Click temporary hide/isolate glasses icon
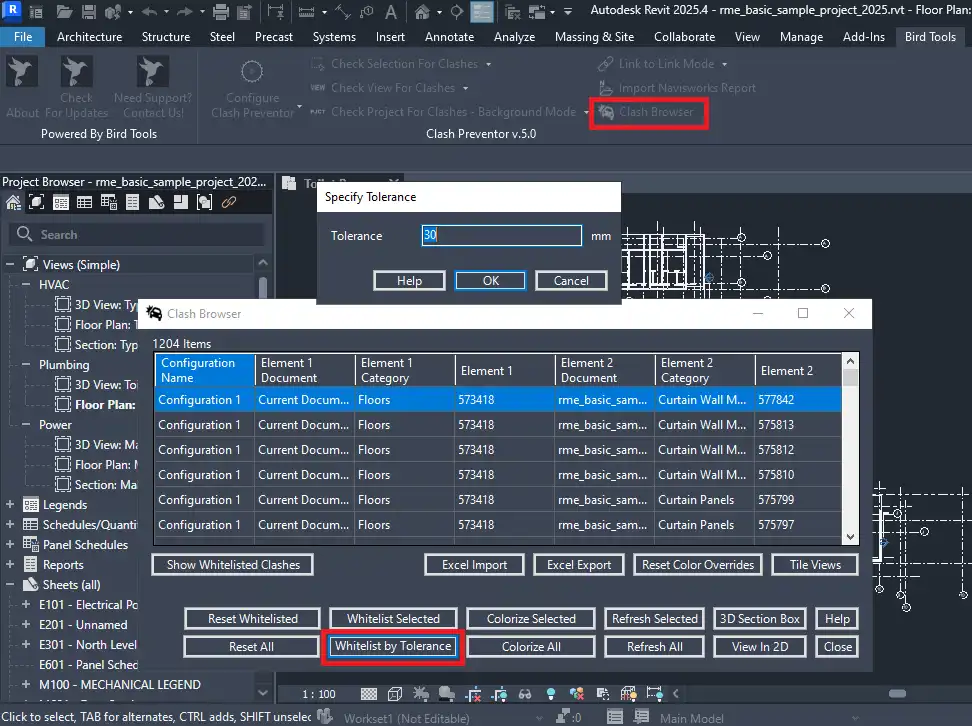 (x=524, y=693)
